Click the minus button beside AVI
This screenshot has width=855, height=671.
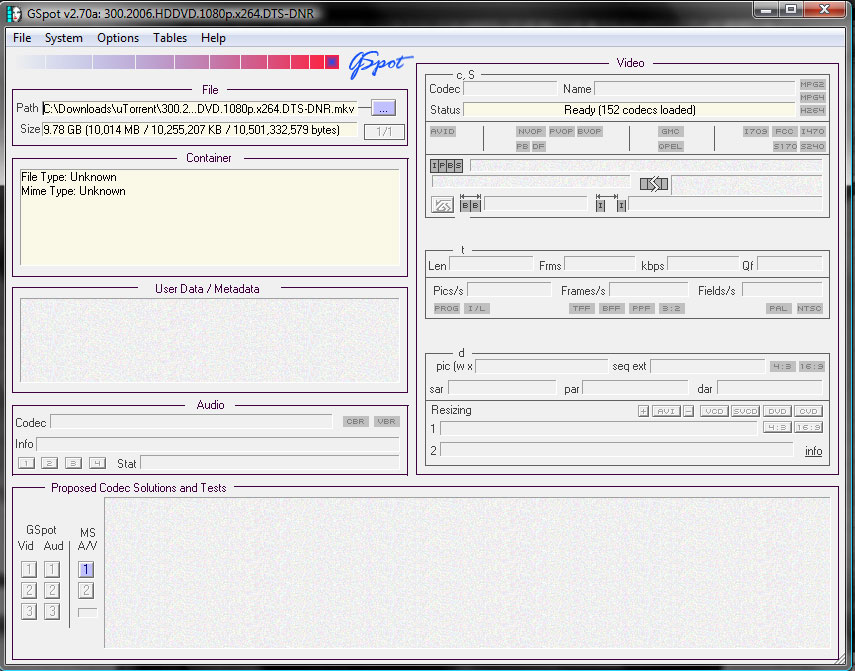coord(689,412)
